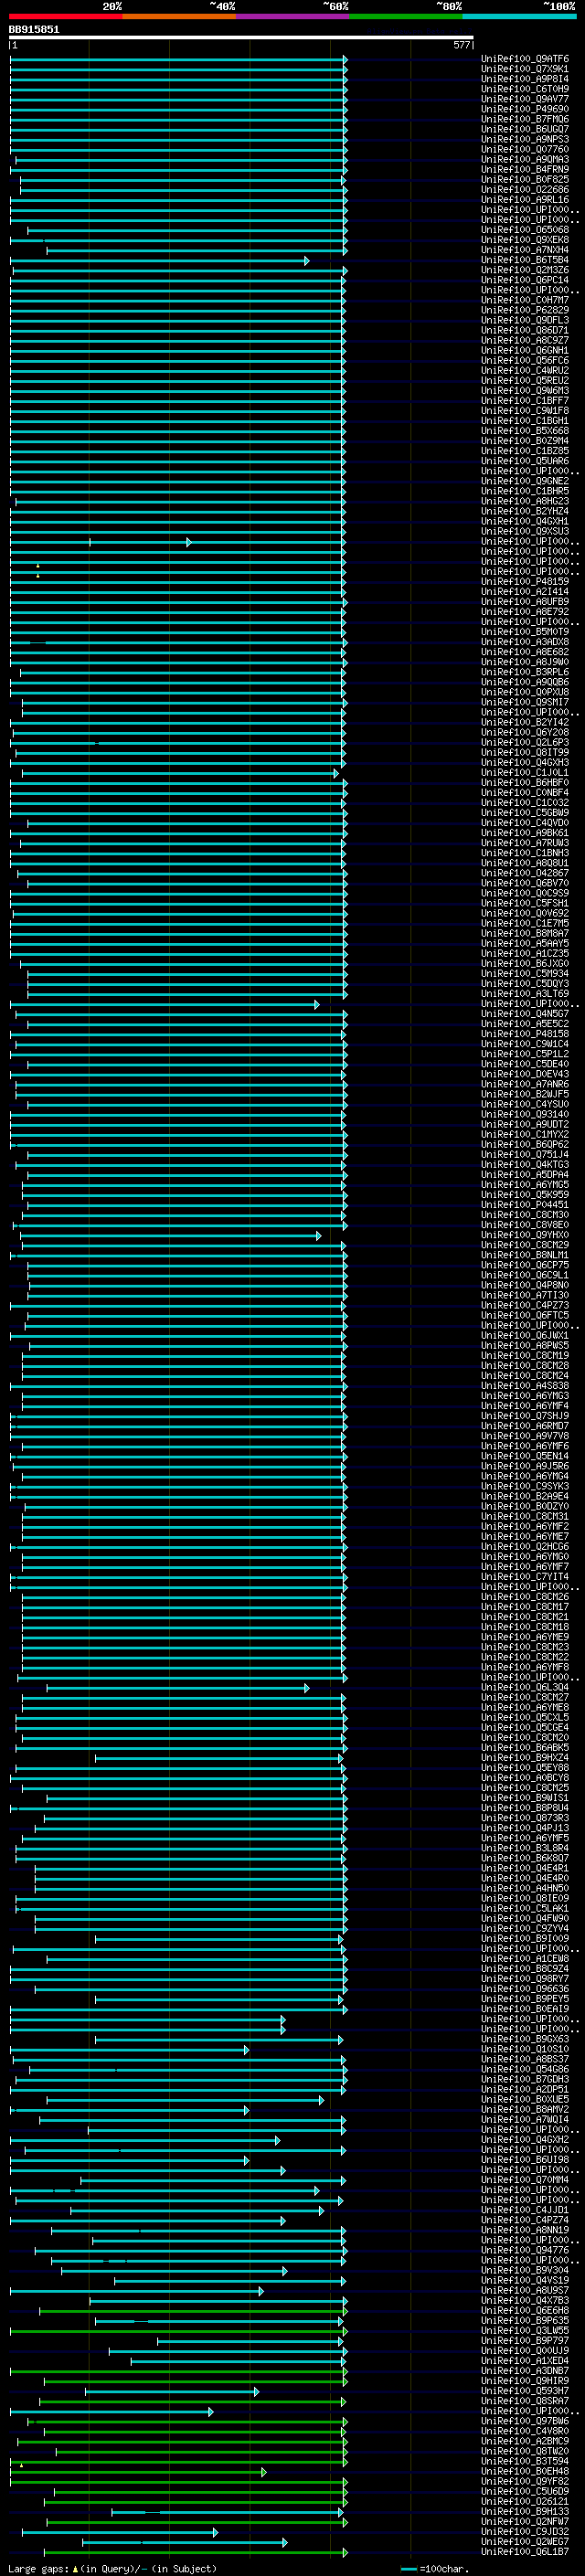This screenshot has height=2576, width=585.
Task: Click the UniRef100_Q6JWX1 label
Action: coord(525,1335)
